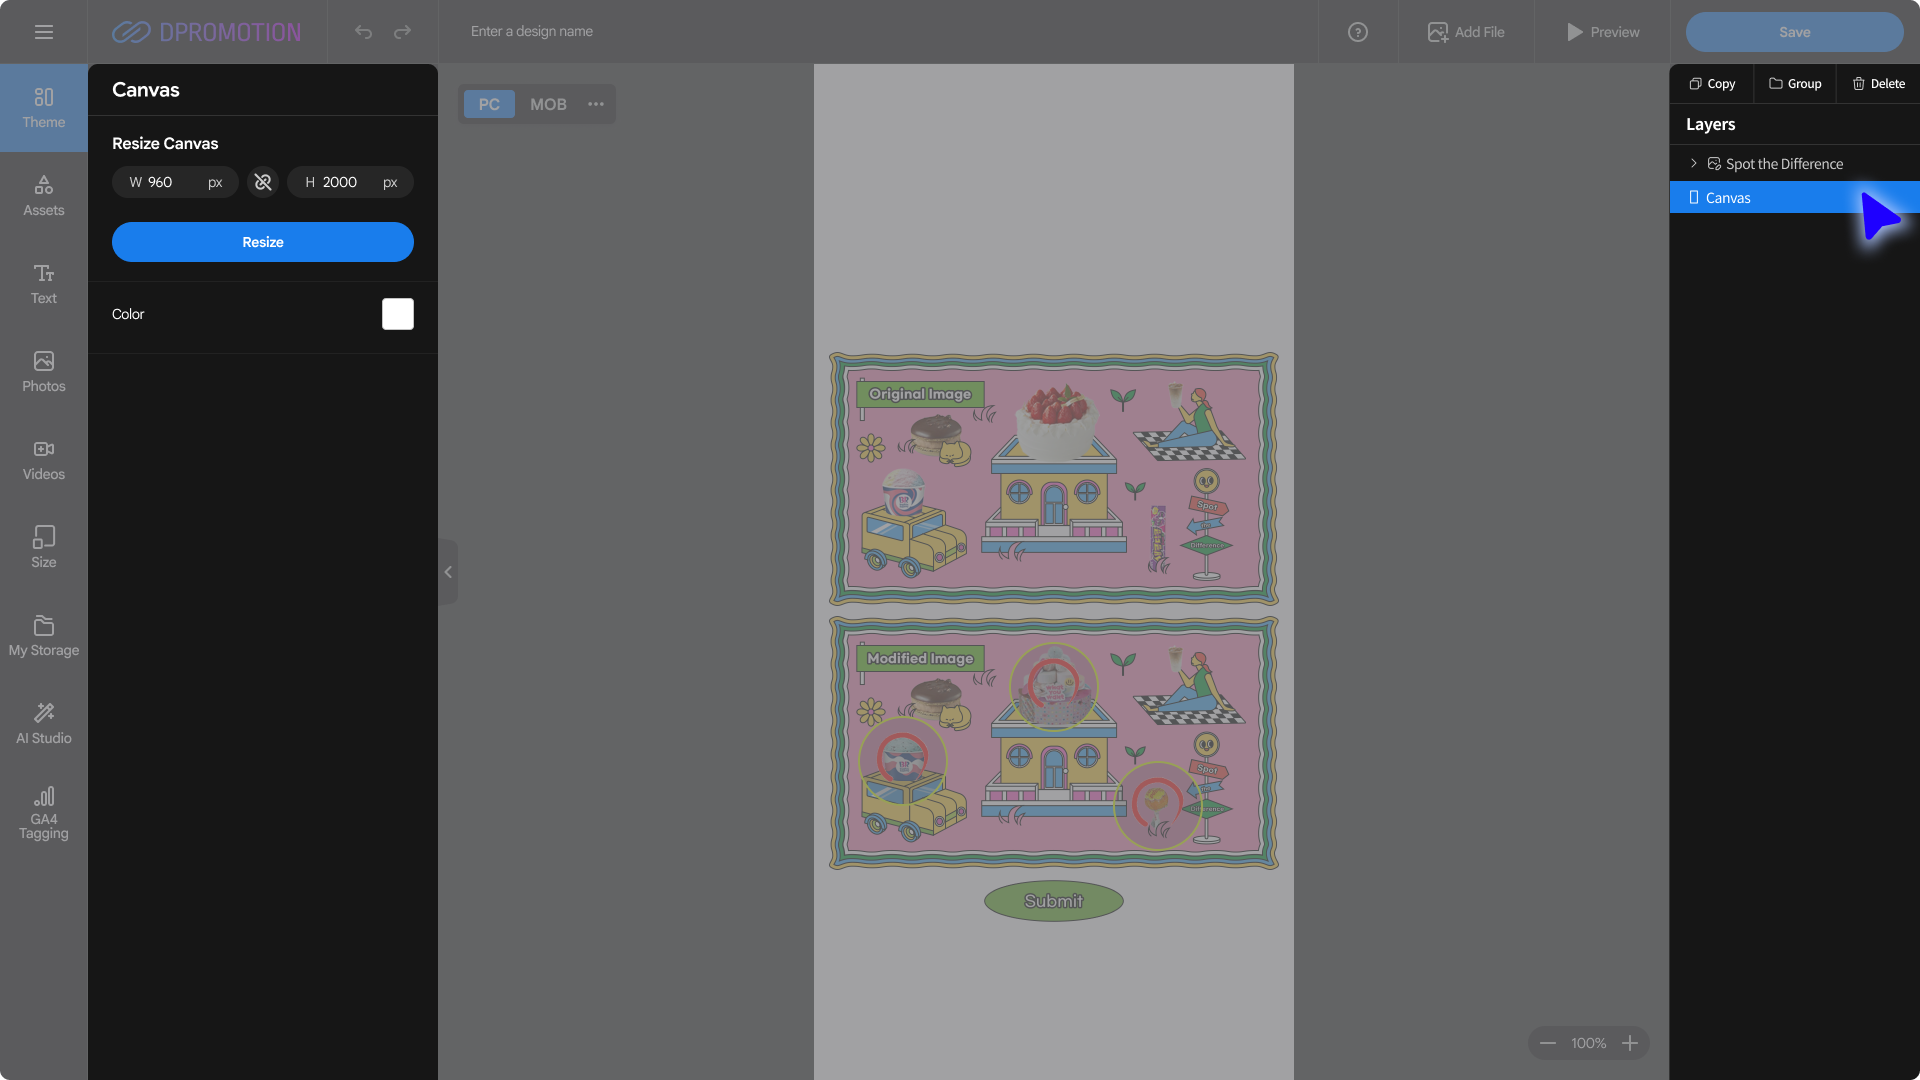Click the help question mark icon
Viewport: 1920px width, 1080px height.
tap(1357, 32)
